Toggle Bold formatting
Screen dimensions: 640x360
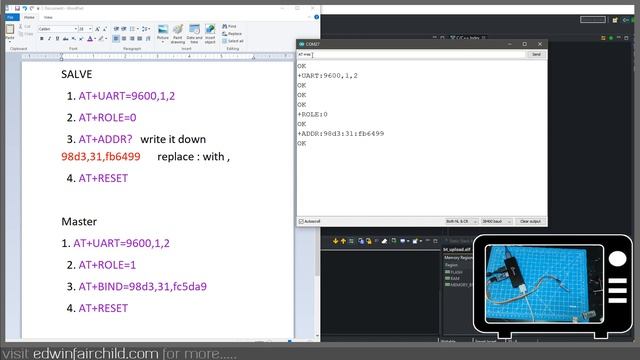tap(42, 39)
